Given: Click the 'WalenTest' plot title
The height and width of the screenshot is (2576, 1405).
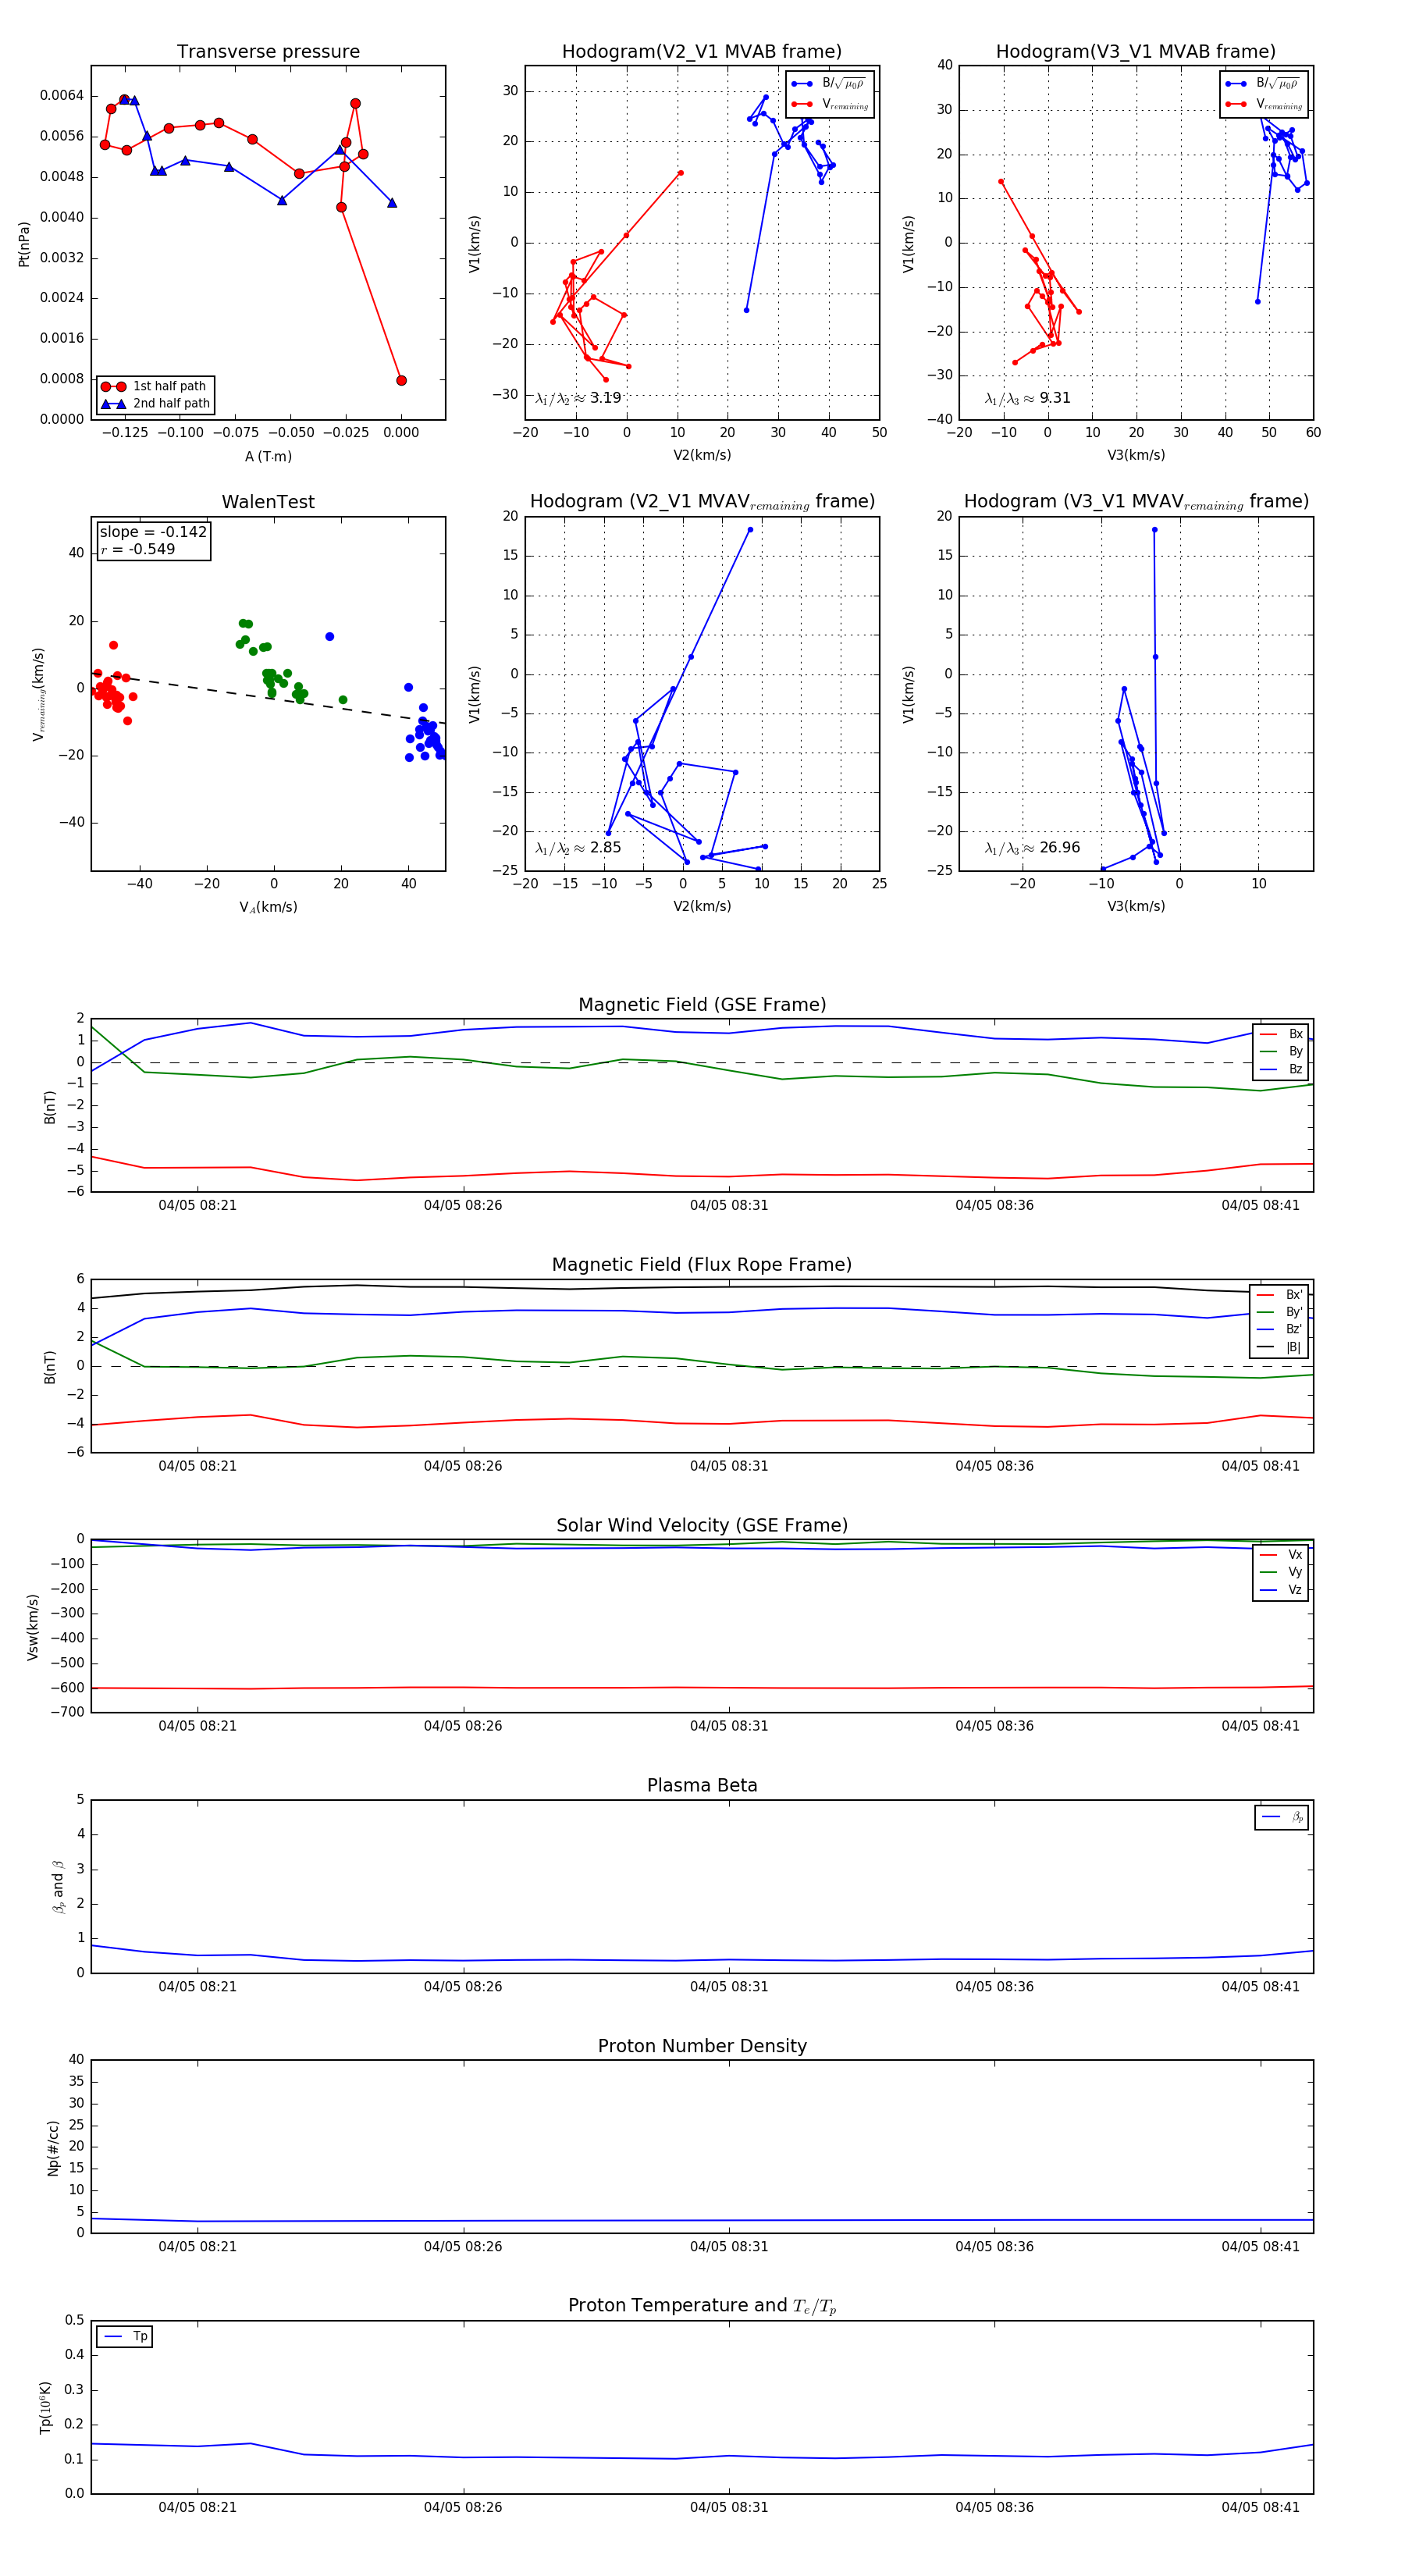Looking at the screenshot, I should coord(268,502).
